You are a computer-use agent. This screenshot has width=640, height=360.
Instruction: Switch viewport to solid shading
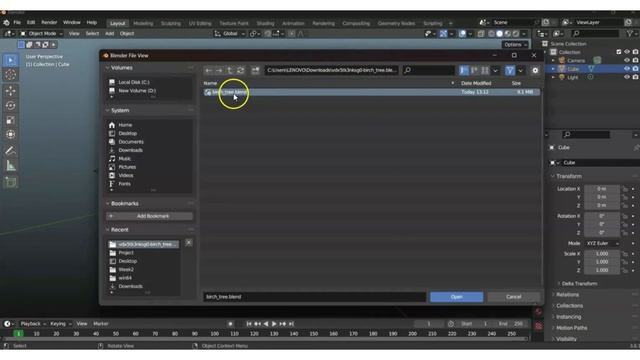coord(500,34)
